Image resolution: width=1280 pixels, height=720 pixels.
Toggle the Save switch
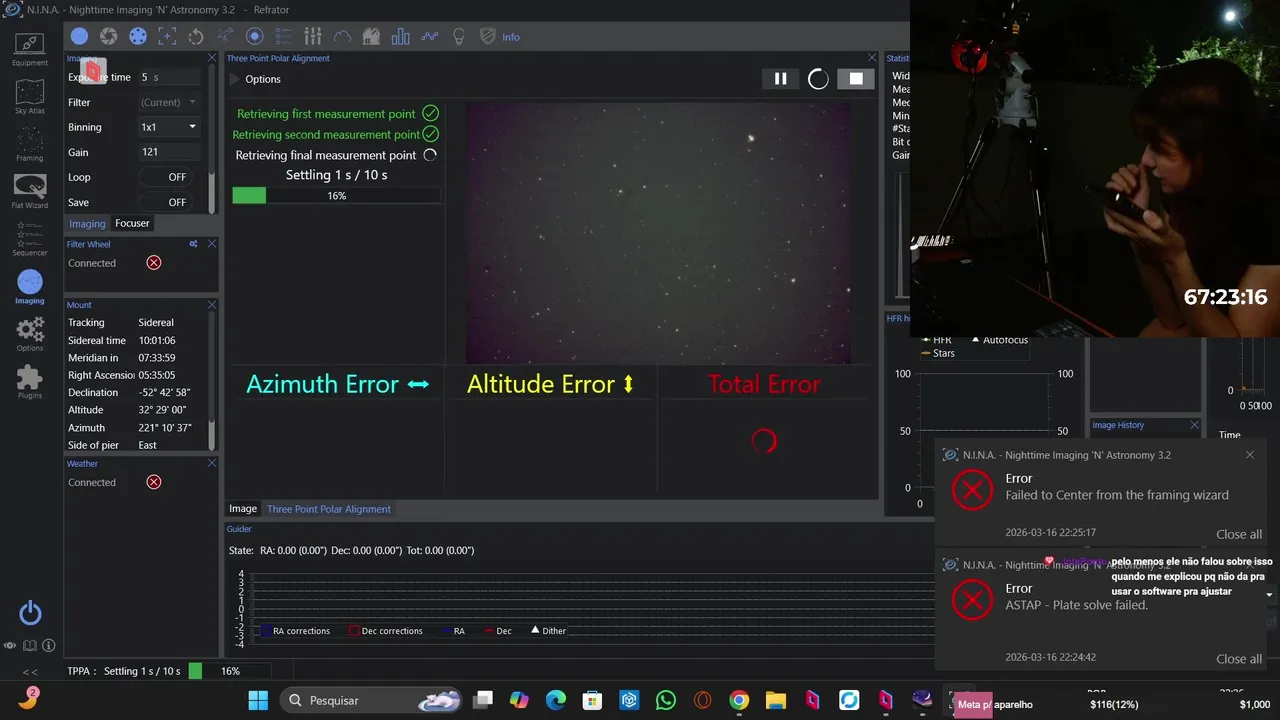coord(164,202)
